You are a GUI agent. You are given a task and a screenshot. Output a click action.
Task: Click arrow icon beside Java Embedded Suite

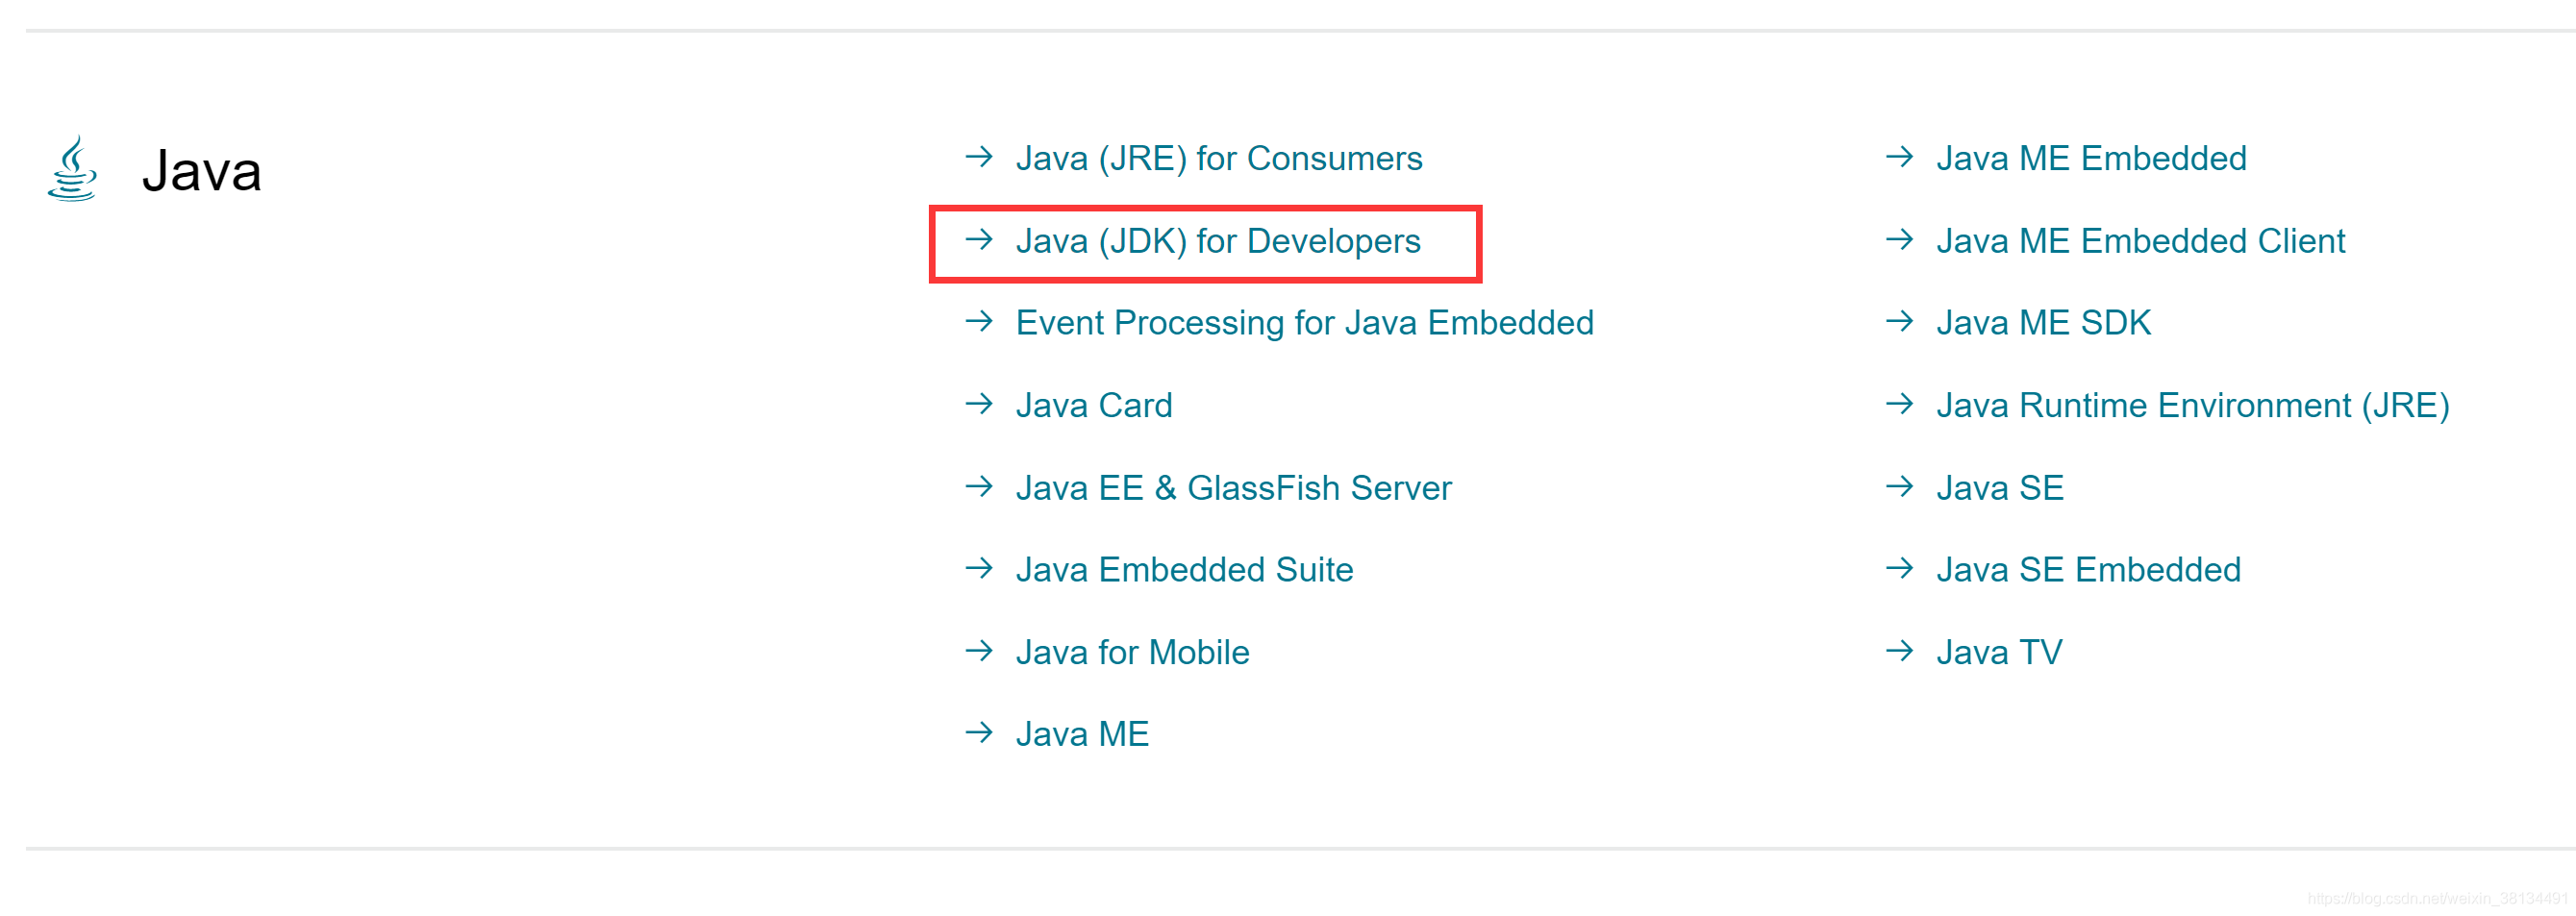tap(979, 568)
